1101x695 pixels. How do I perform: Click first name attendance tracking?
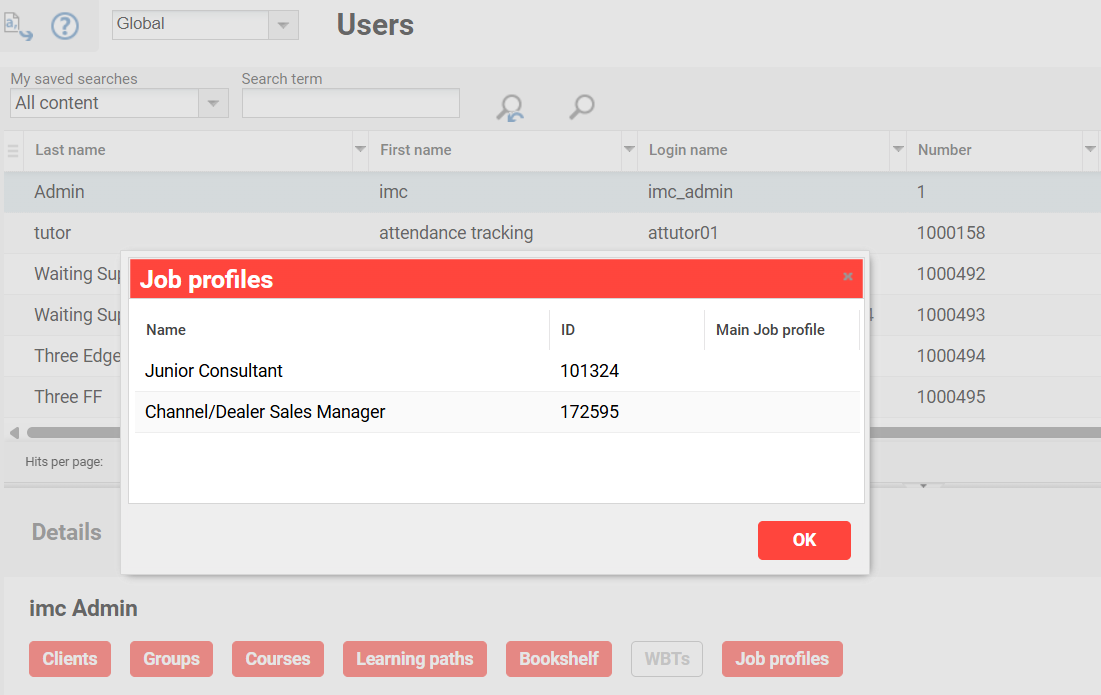tap(456, 233)
